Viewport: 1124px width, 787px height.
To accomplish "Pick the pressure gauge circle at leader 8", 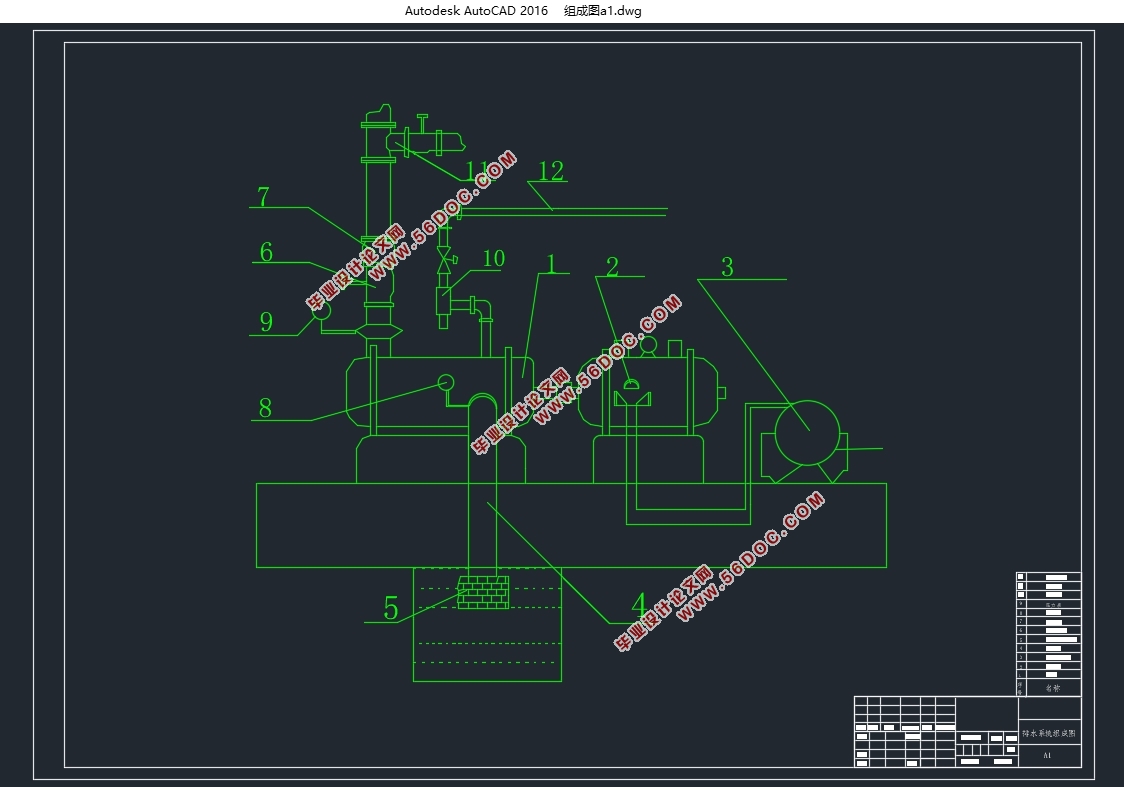I will (446, 382).
